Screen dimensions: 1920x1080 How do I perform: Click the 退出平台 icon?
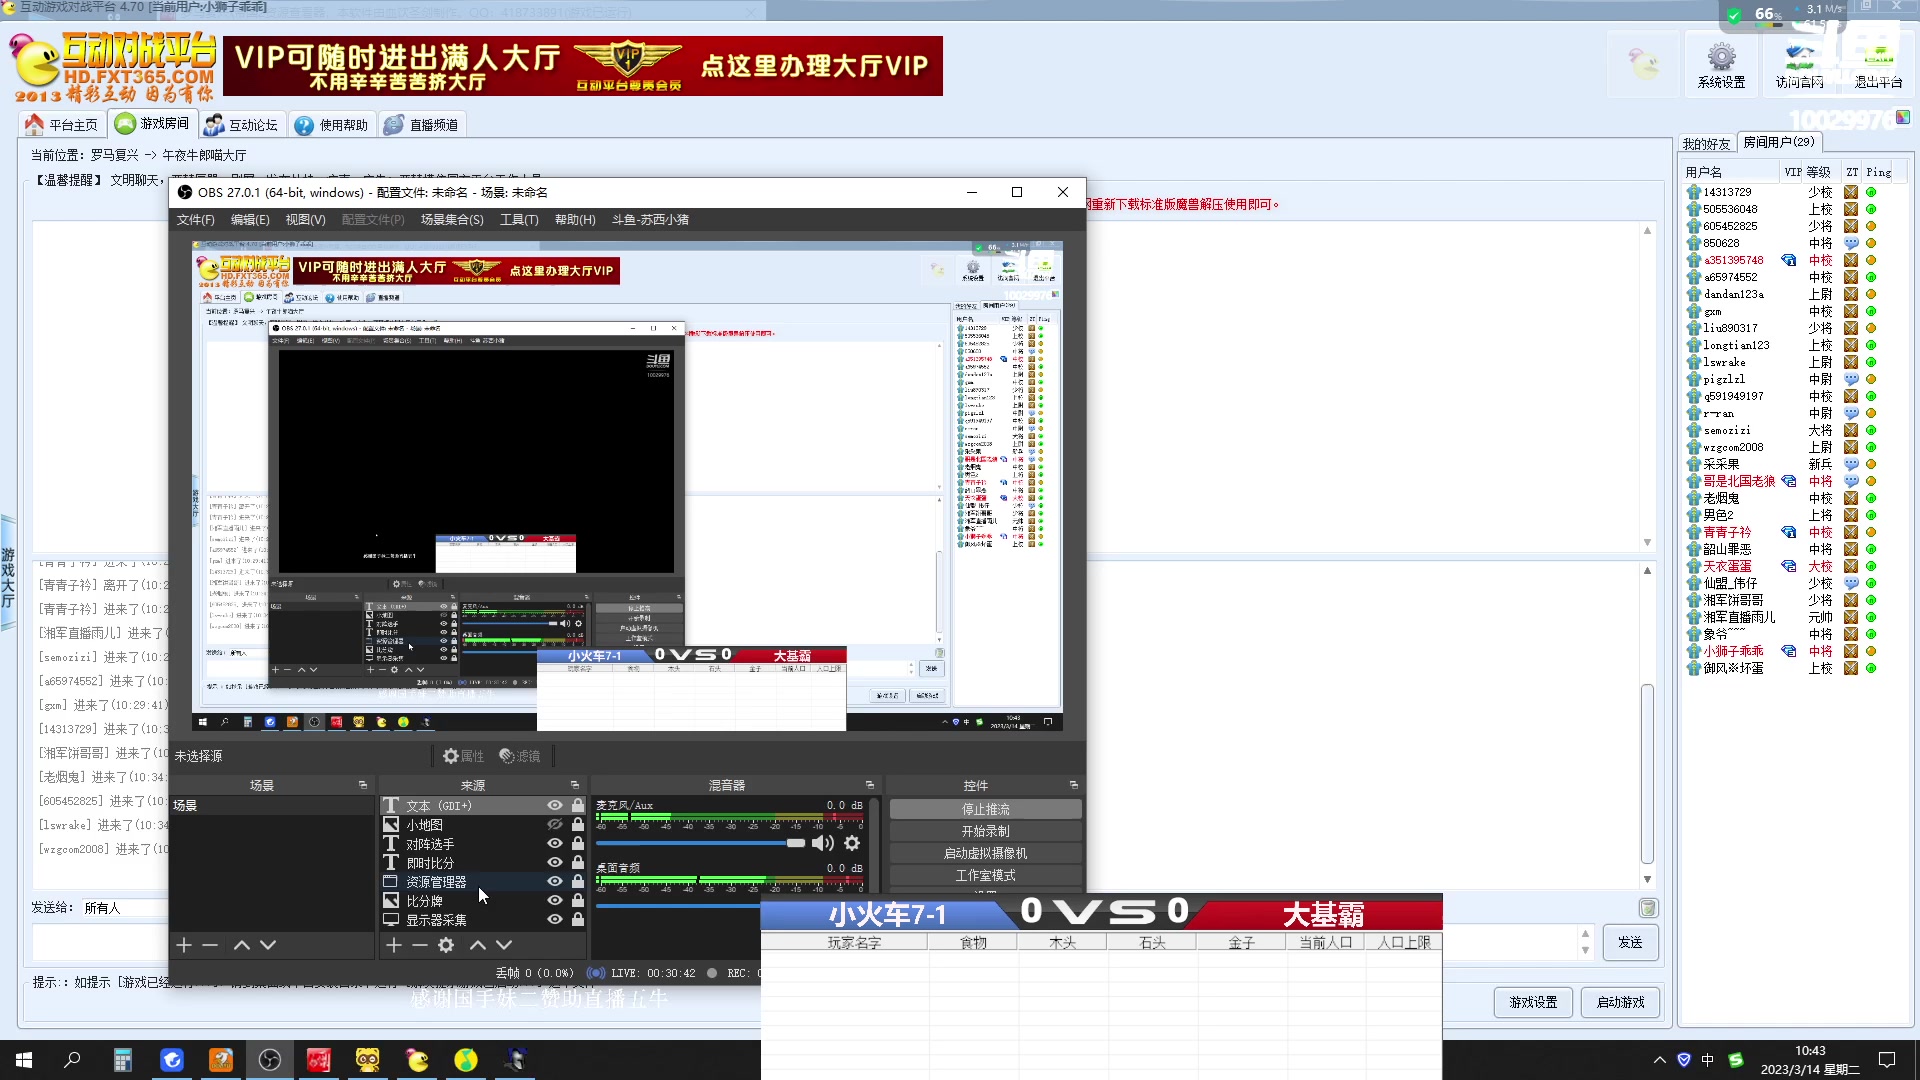(1878, 66)
